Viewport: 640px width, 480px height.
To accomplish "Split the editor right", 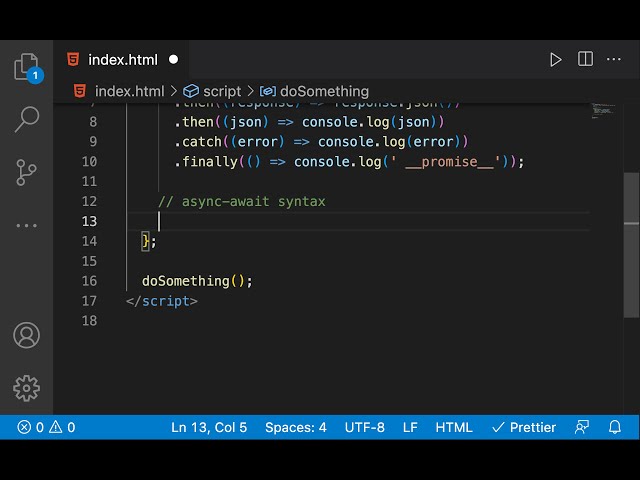I will coord(585,59).
